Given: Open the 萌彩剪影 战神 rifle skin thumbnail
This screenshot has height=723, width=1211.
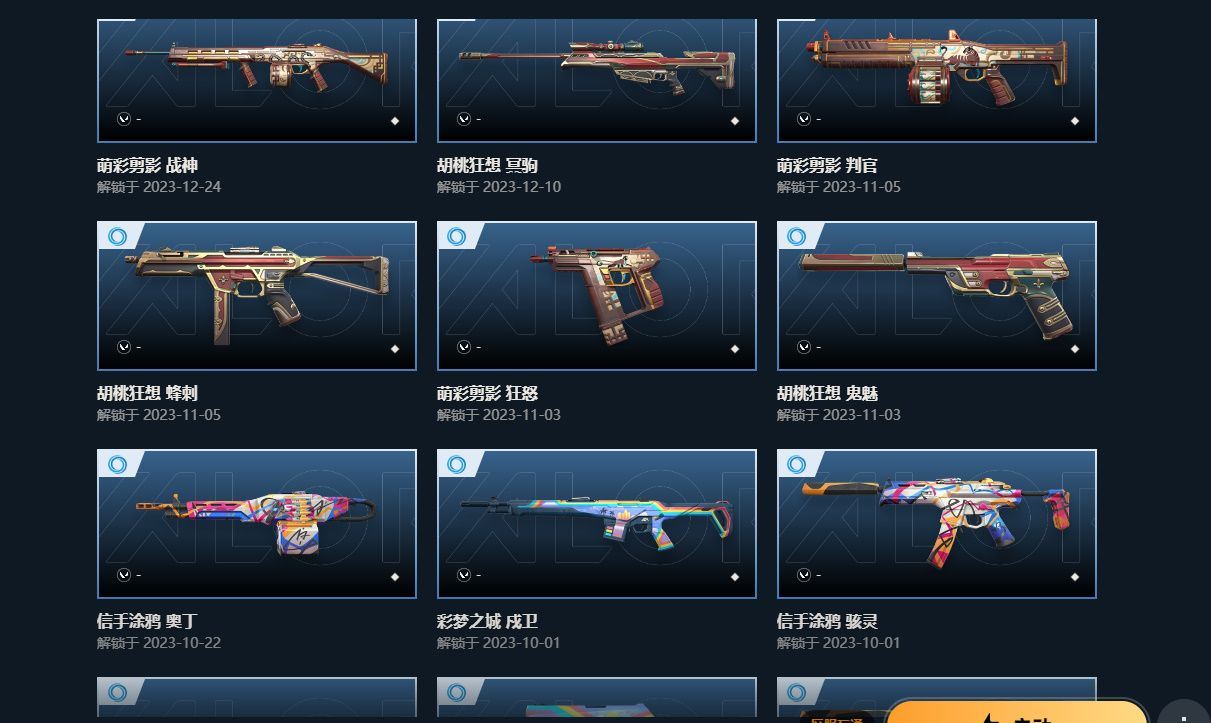Looking at the screenshot, I should pos(257,80).
